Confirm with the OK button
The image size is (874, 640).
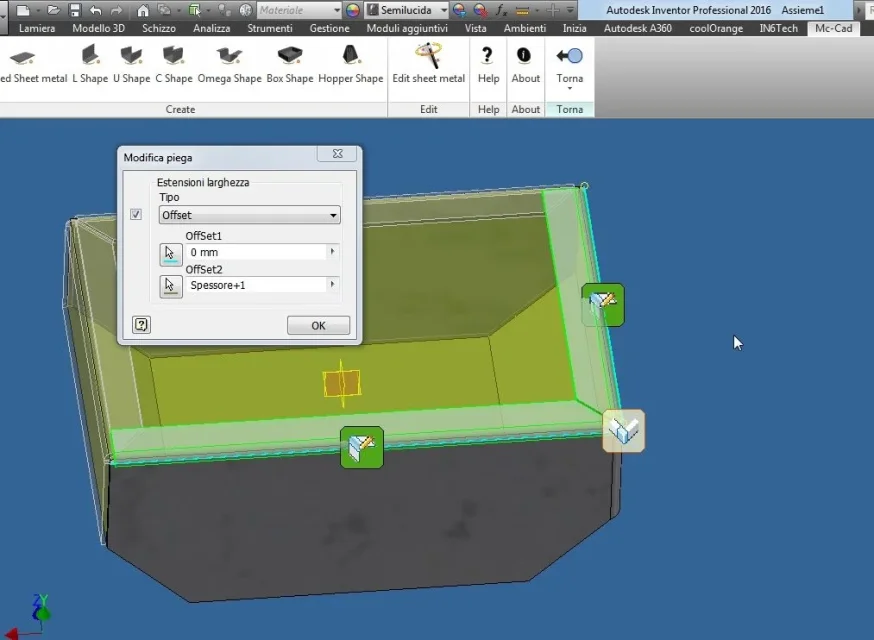pos(318,326)
